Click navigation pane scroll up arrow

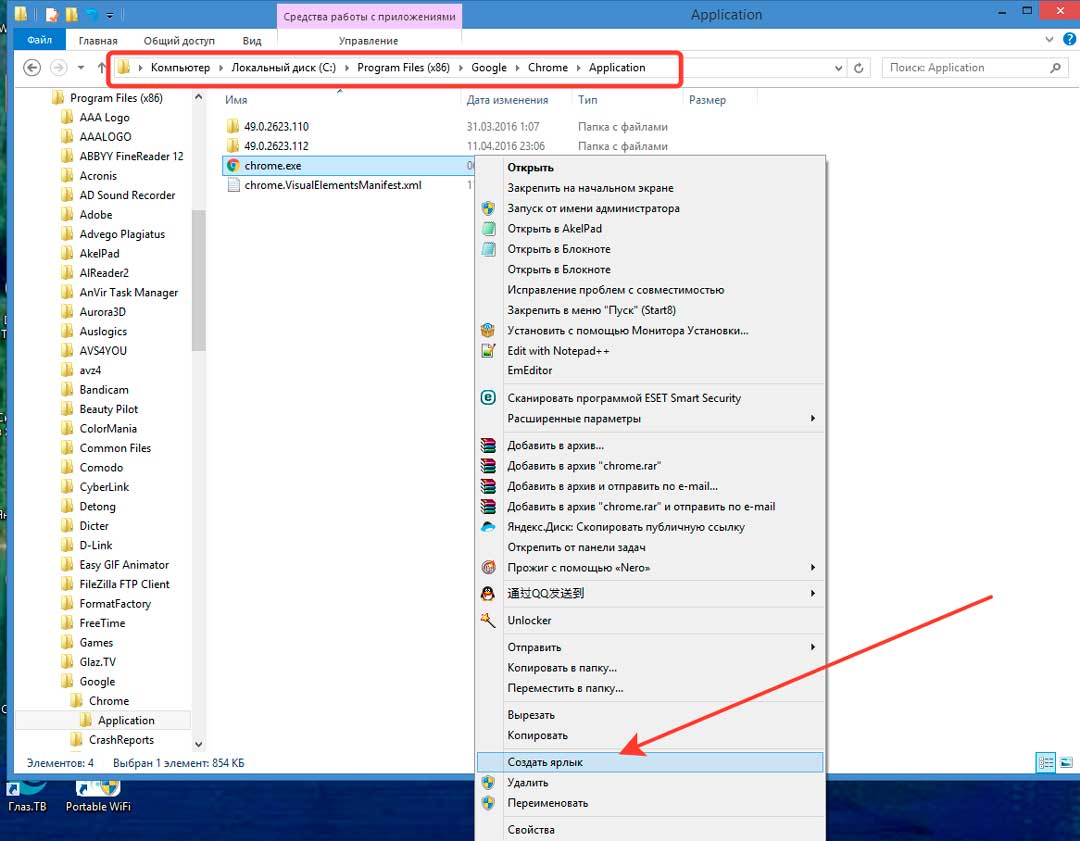click(x=198, y=97)
